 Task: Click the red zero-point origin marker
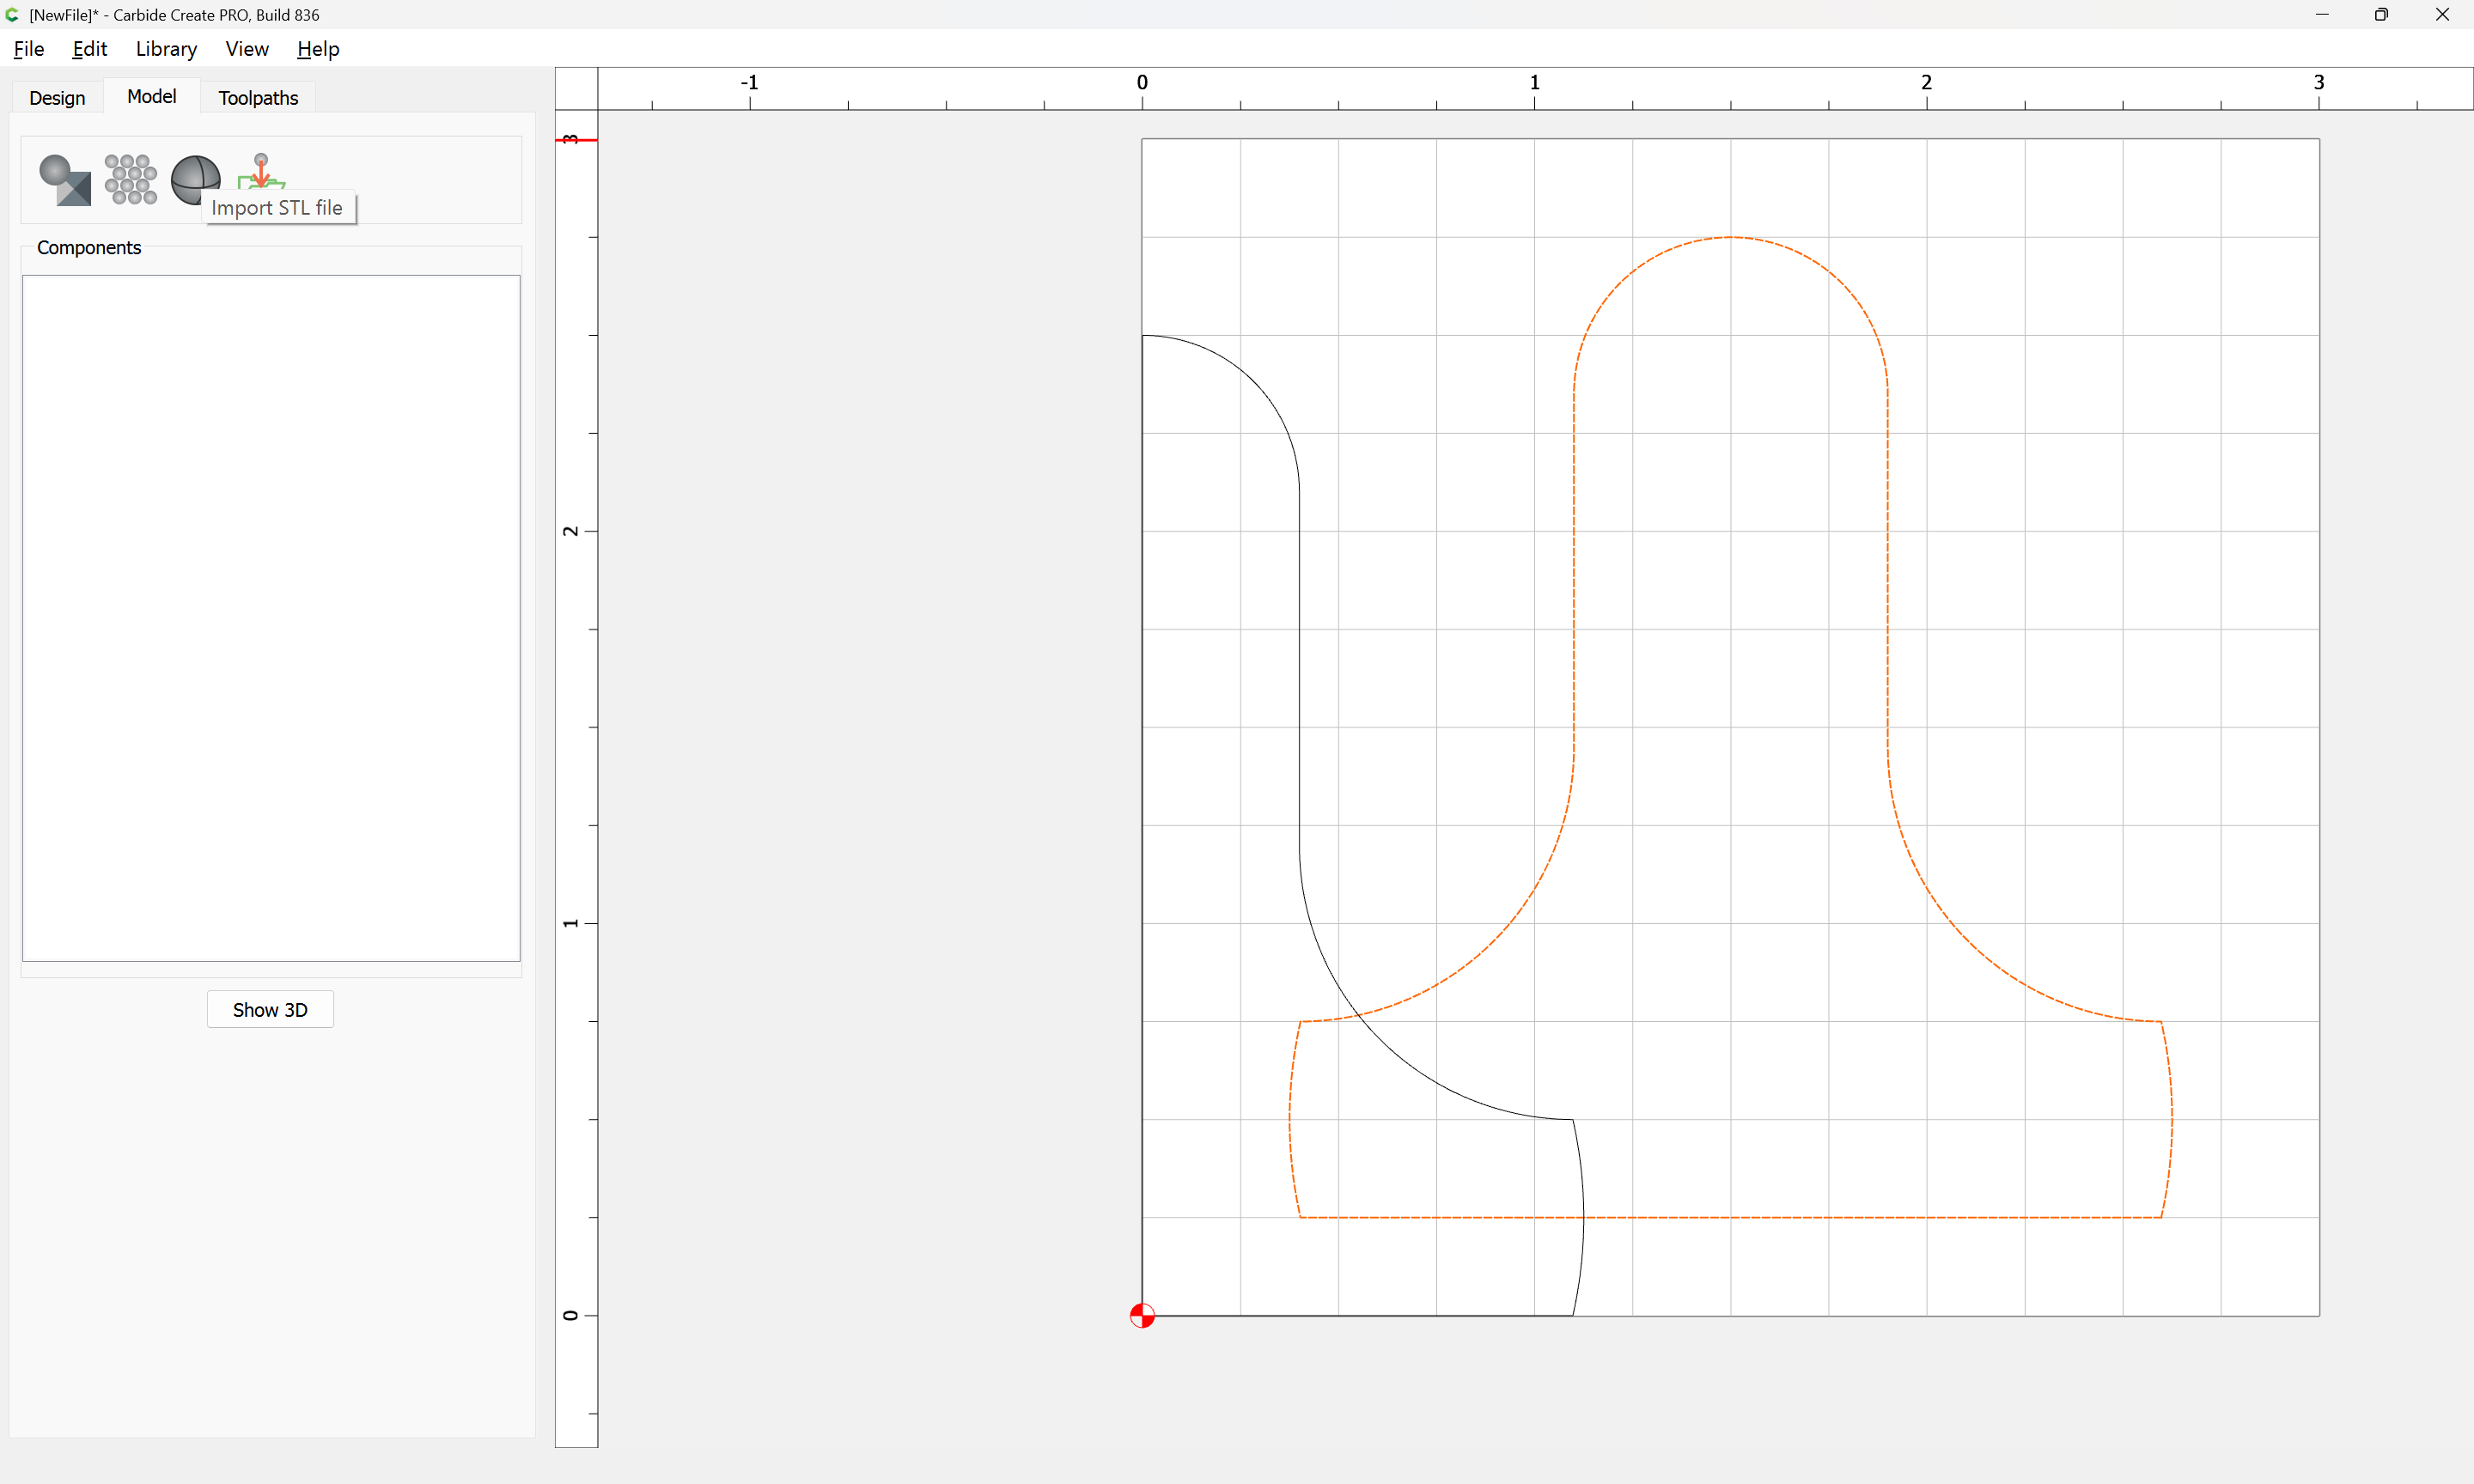[x=1142, y=1315]
